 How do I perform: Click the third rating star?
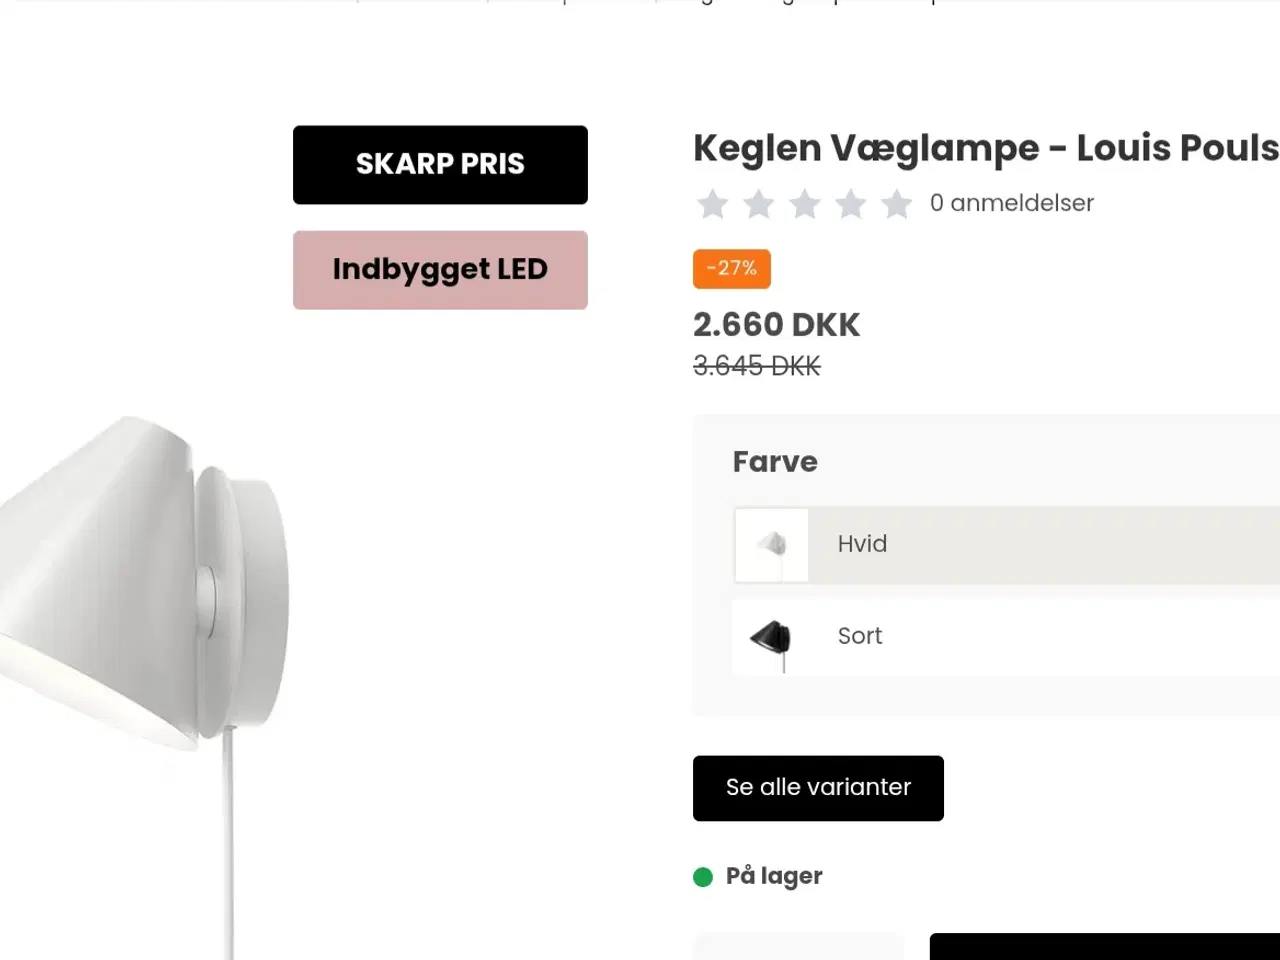point(805,203)
